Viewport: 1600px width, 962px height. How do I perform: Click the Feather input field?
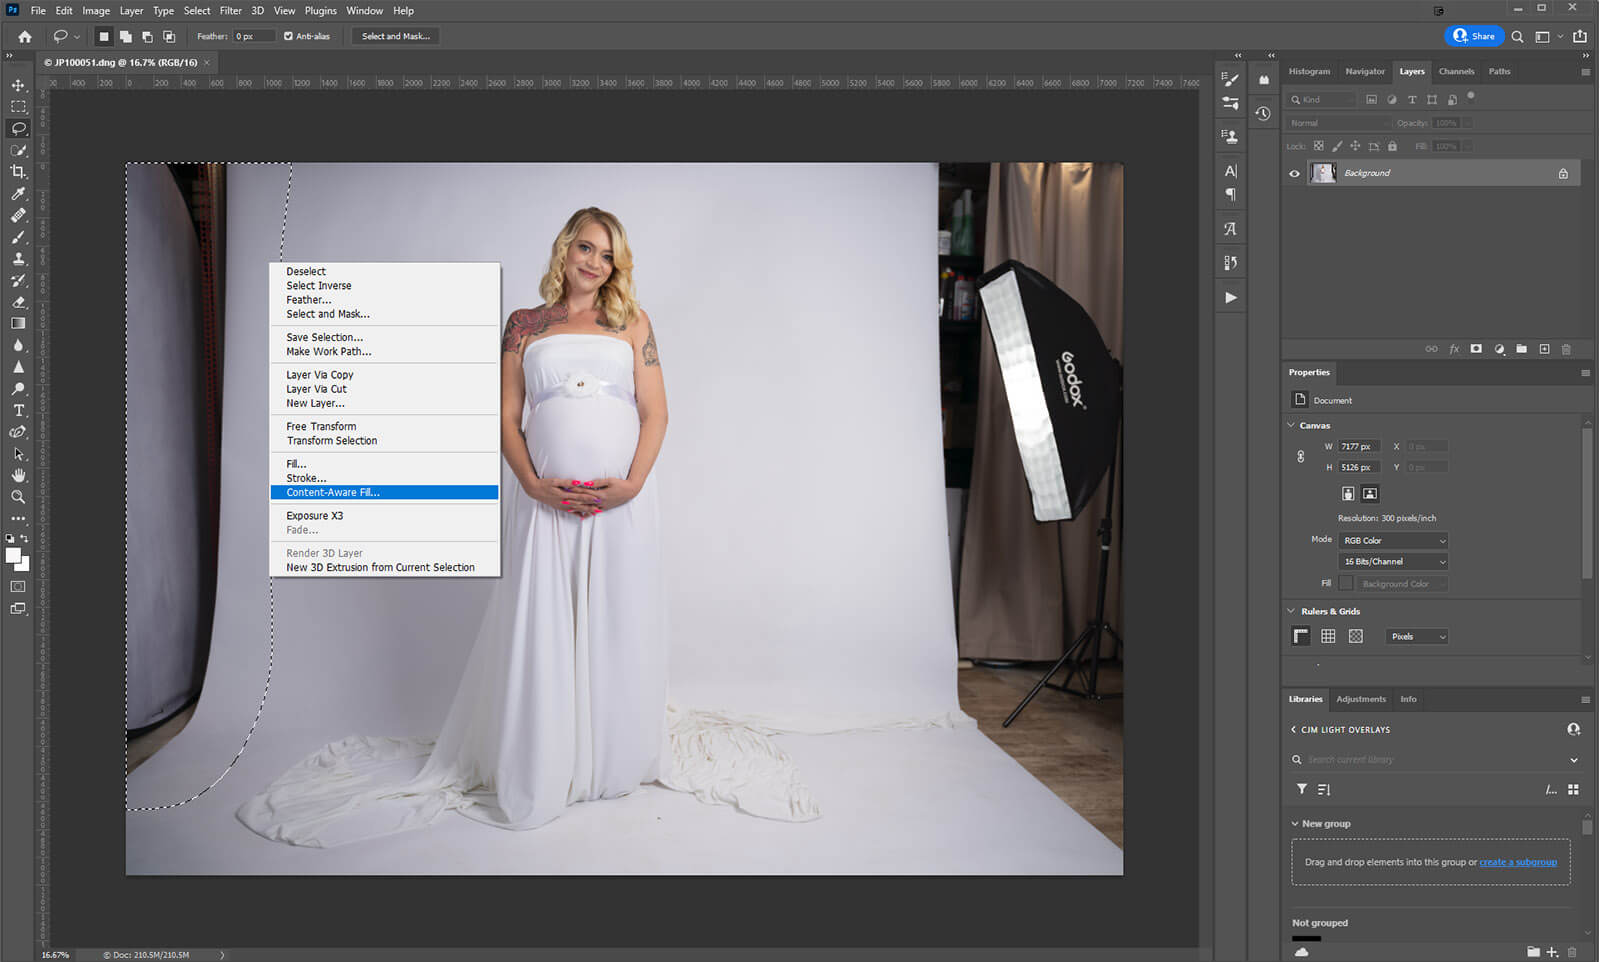click(253, 36)
